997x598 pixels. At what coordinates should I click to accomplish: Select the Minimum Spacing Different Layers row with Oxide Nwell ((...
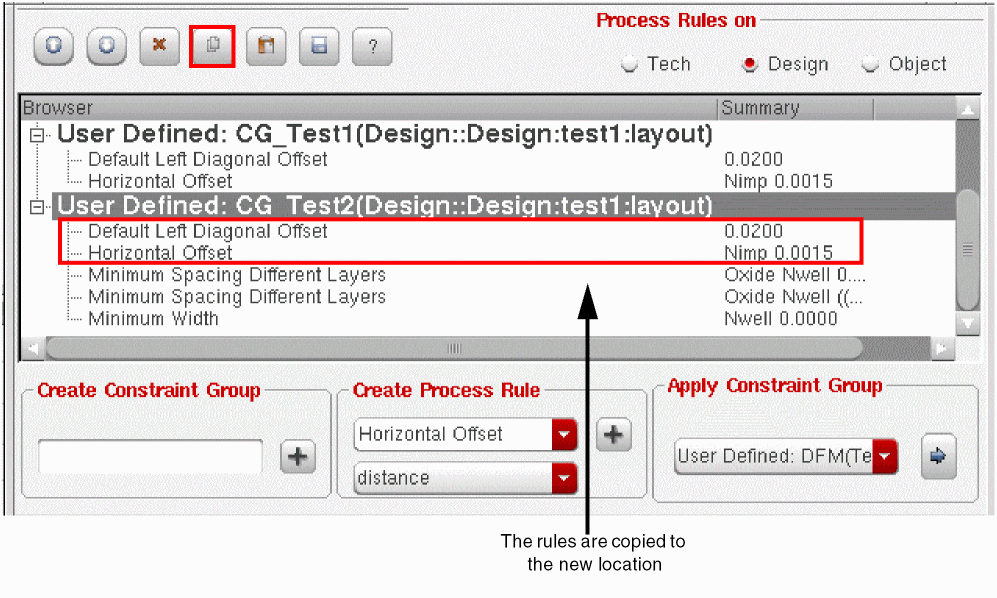237,296
